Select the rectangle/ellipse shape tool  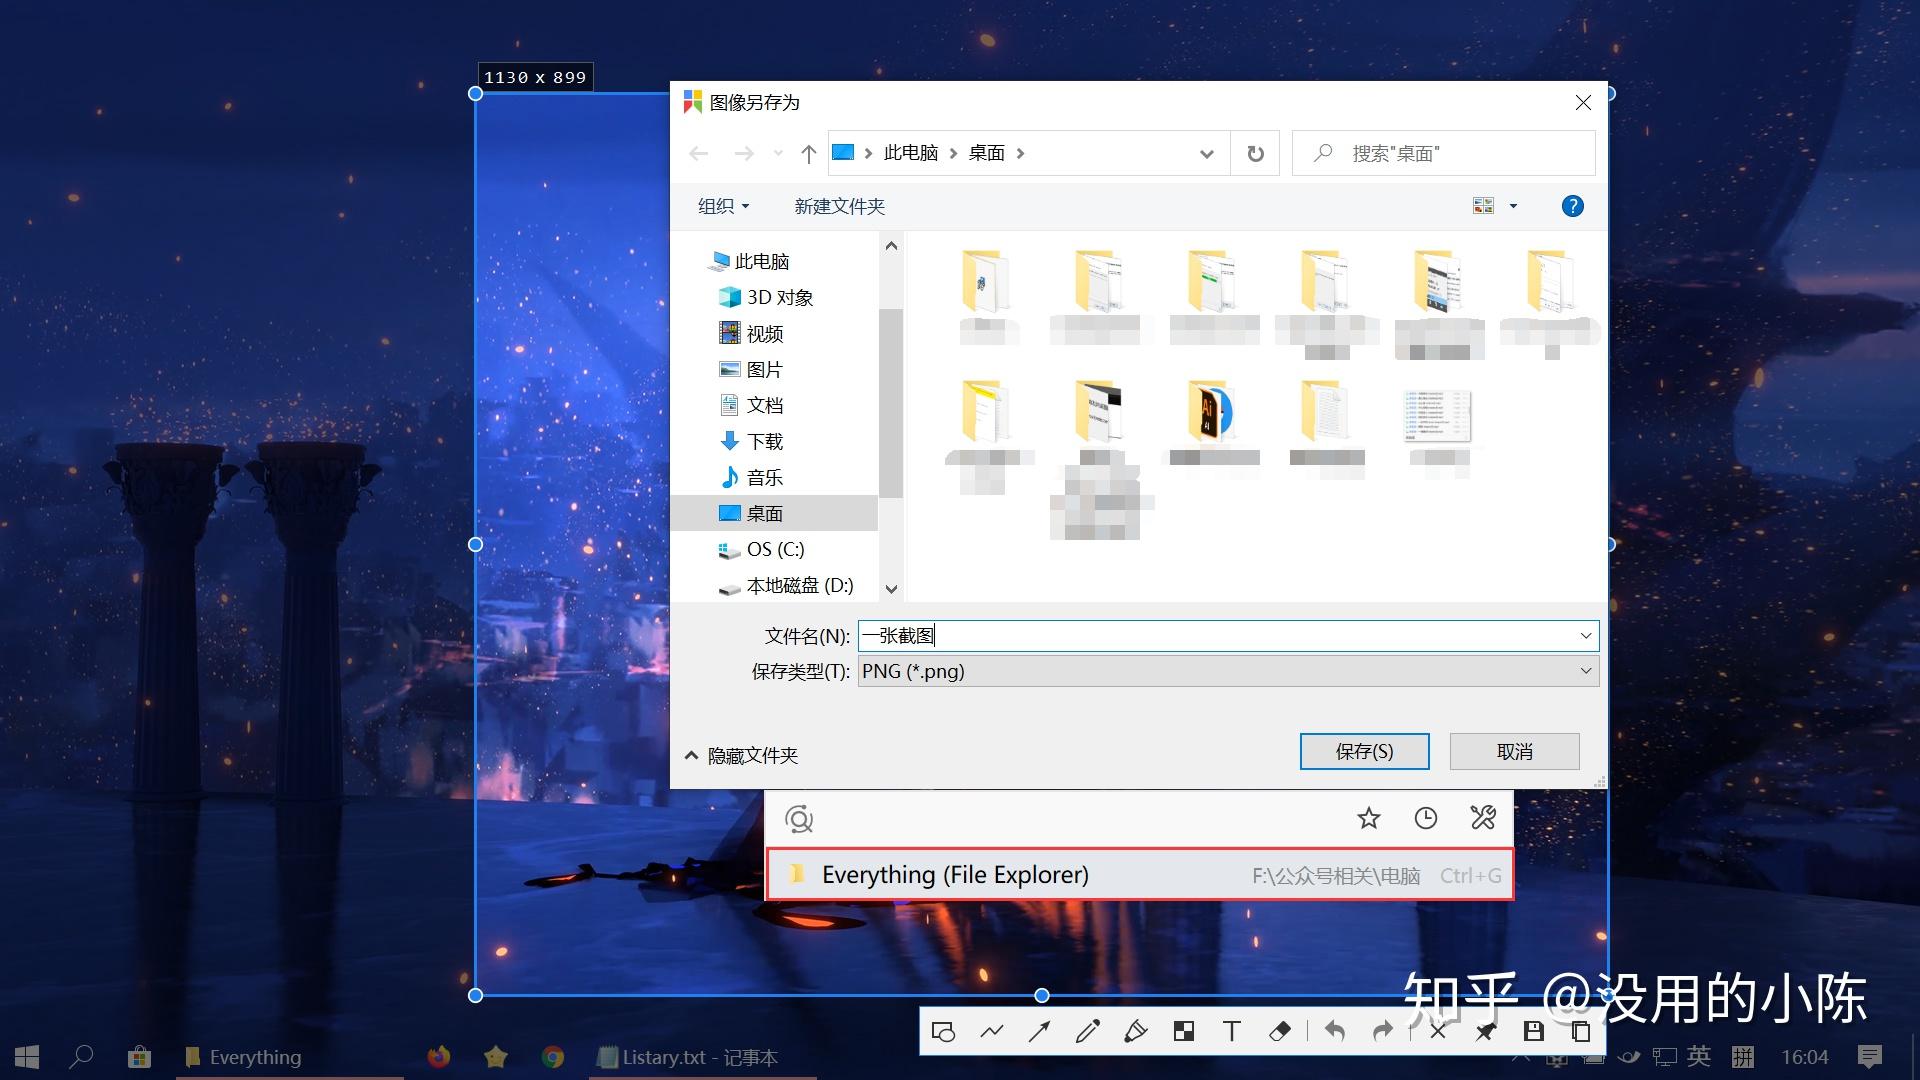(x=943, y=1031)
